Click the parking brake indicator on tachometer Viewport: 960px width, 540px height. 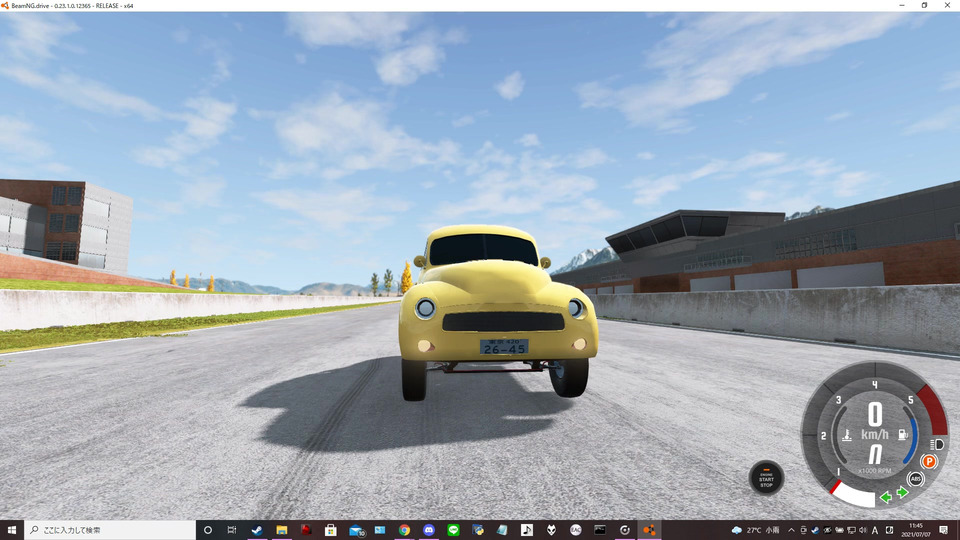point(929,461)
